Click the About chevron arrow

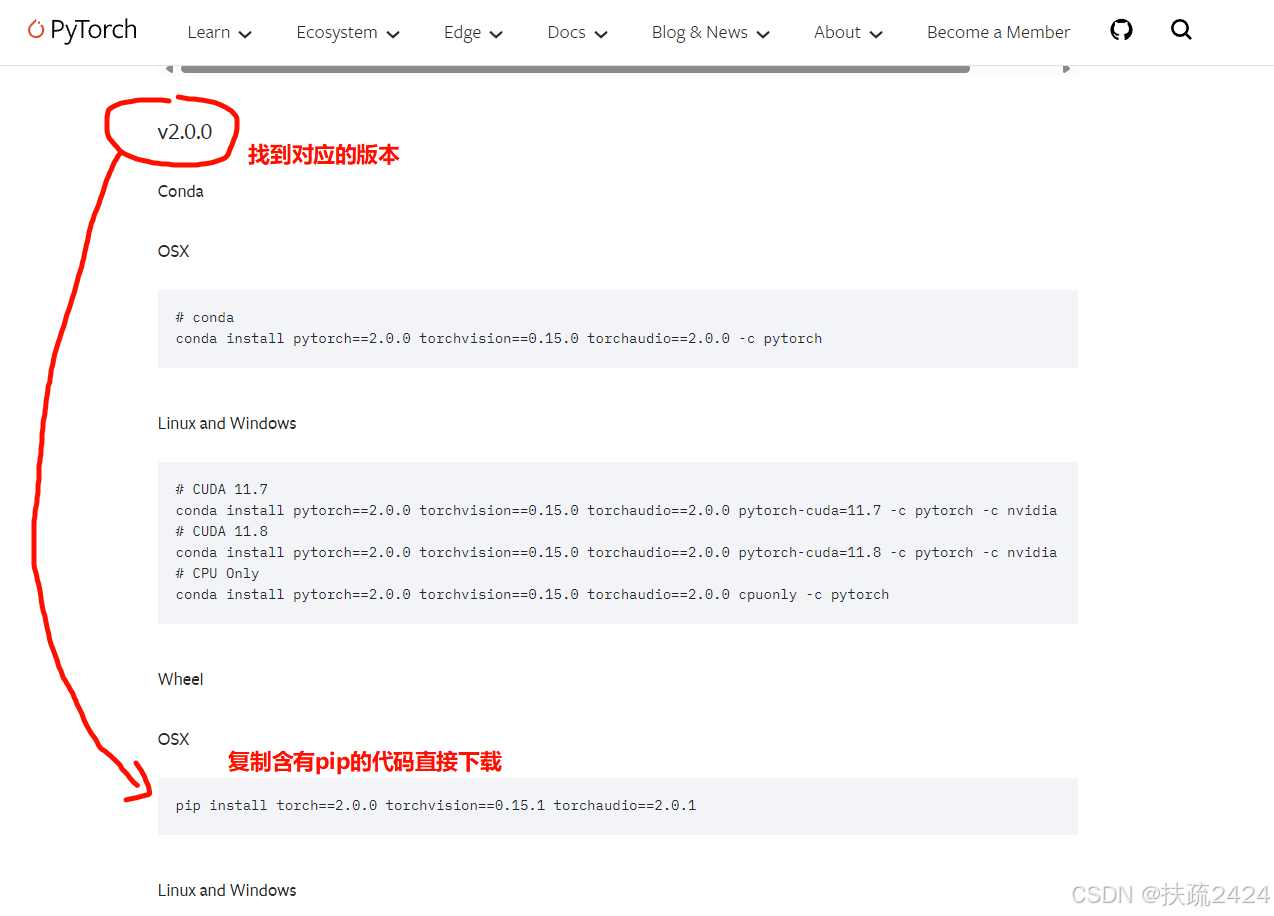(876, 34)
